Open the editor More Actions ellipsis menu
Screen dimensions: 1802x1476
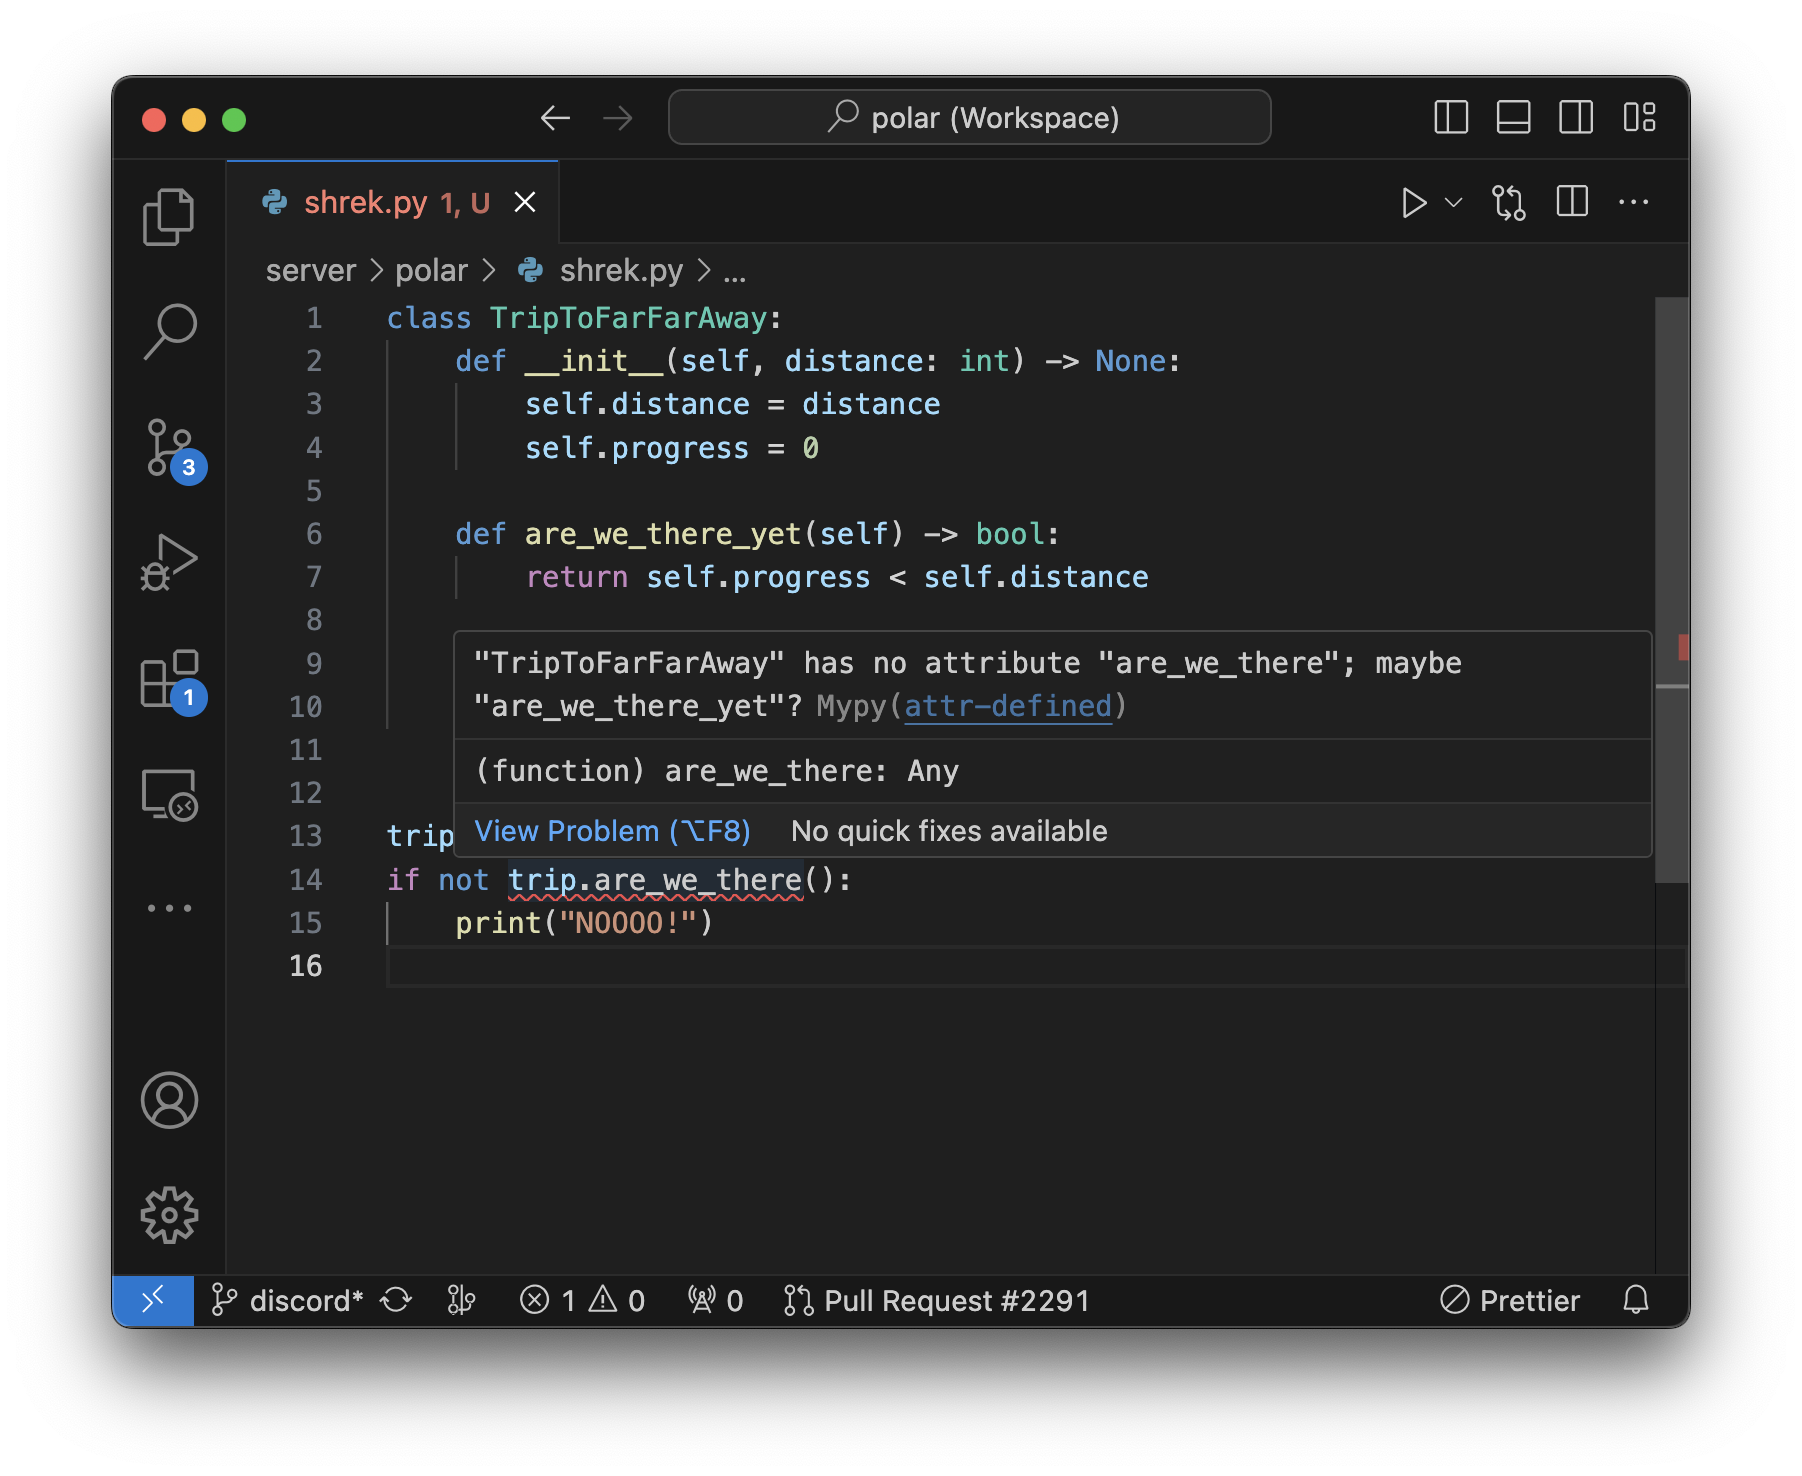pos(1633,203)
